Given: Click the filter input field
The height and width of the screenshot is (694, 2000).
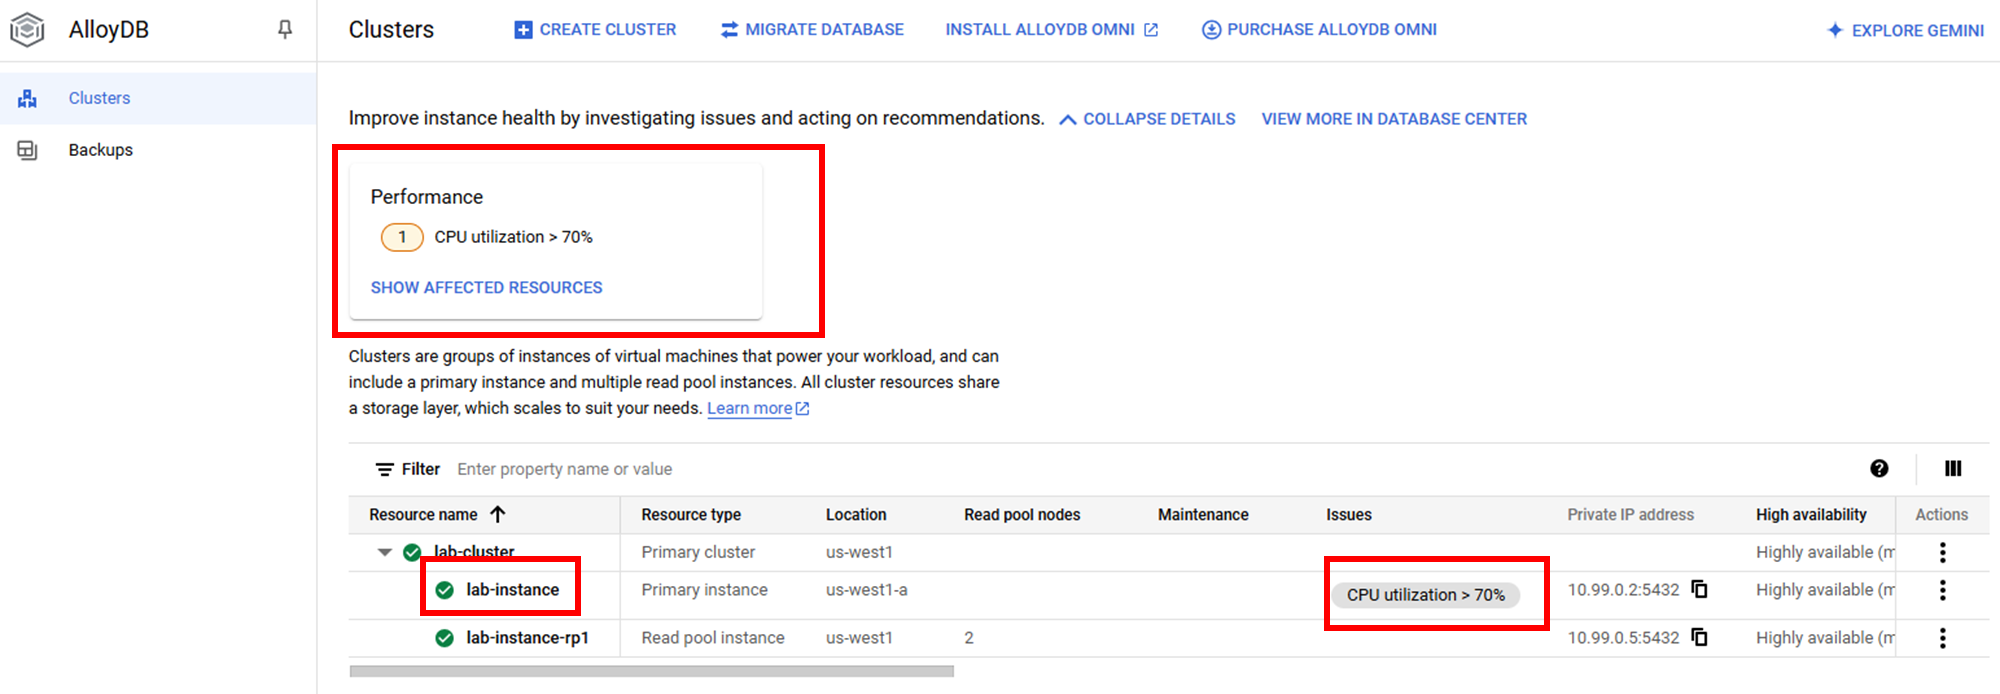Looking at the screenshot, I should 1150,469.
